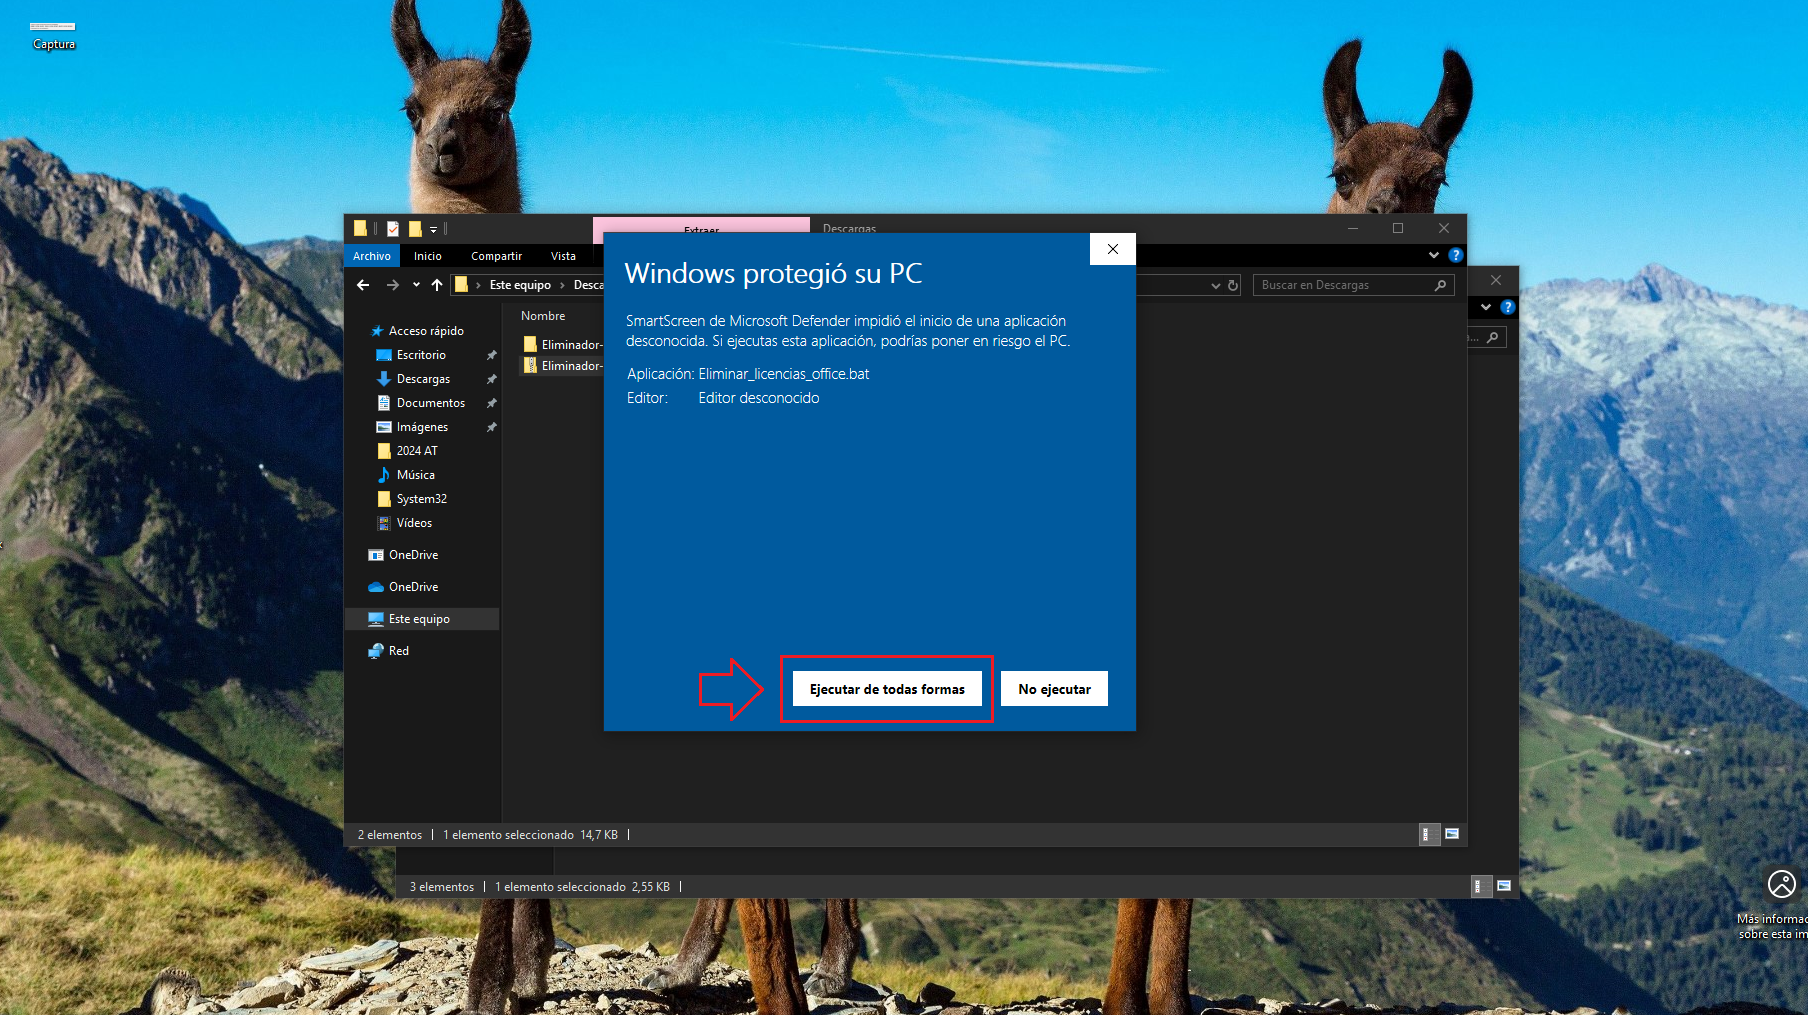Switch to the Vista ribbon tab

click(x=563, y=256)
